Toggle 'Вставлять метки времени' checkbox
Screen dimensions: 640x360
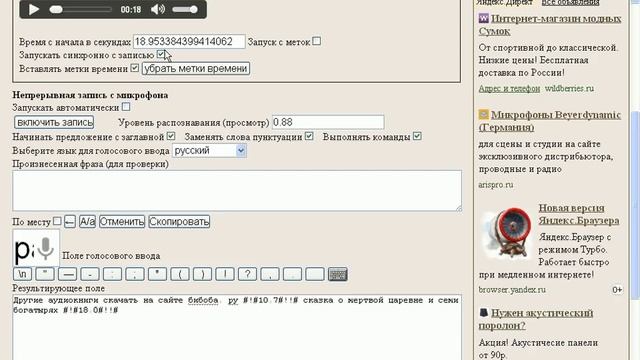coord(135,68)
